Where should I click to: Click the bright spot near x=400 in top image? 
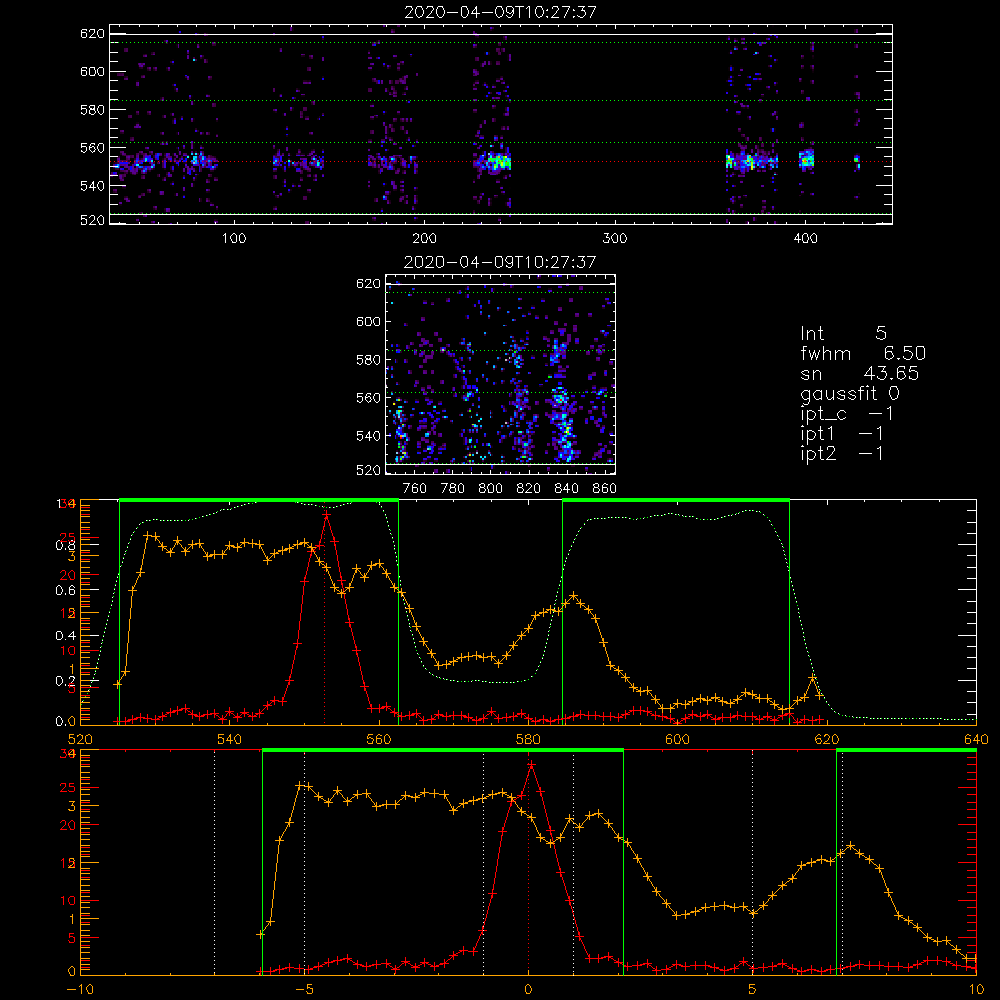click(x=807, y=159)
